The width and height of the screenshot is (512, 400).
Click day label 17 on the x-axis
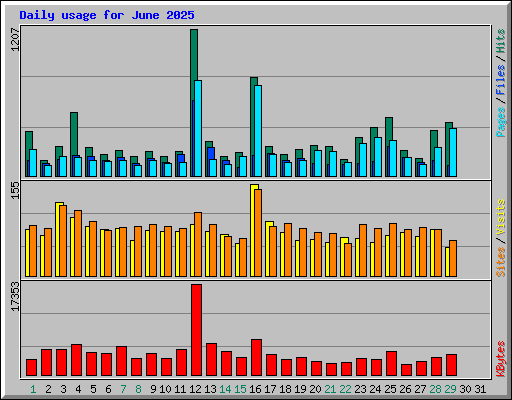click(x=270, y=389)
